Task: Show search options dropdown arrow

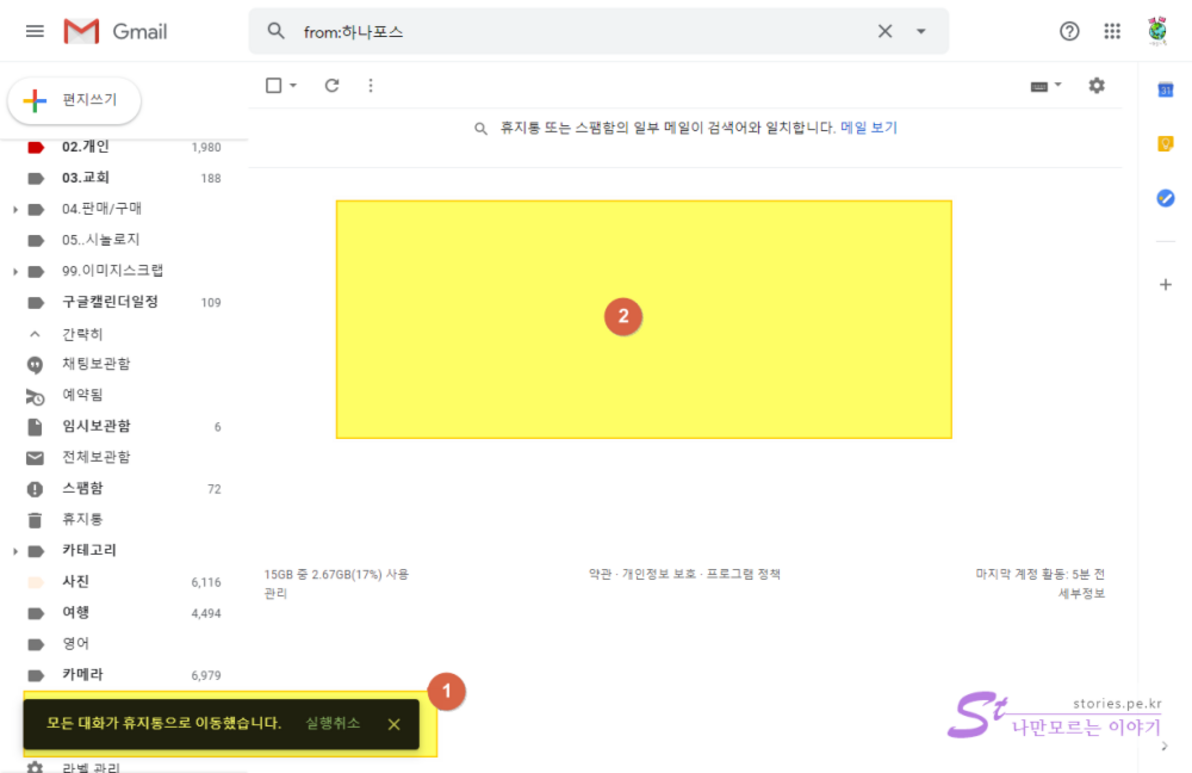Action: pyautogui.click(x=921, y=31)
